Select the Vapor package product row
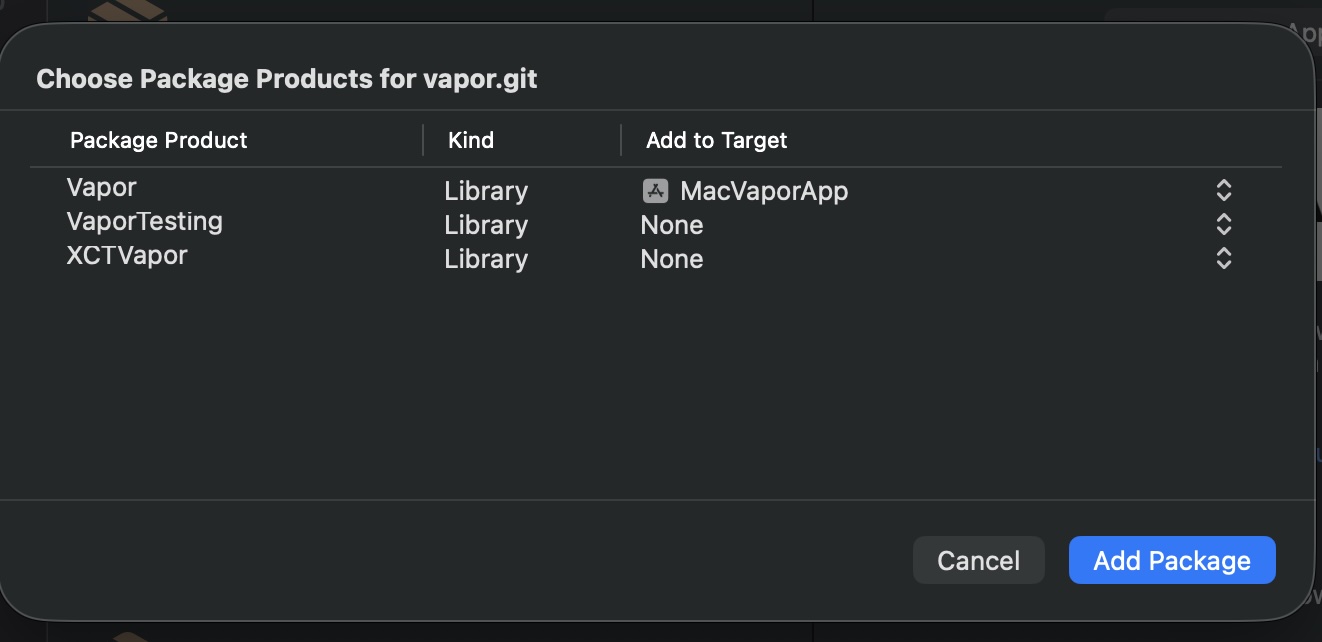This screenshot has height=642, width=1322. coord(656,189)
